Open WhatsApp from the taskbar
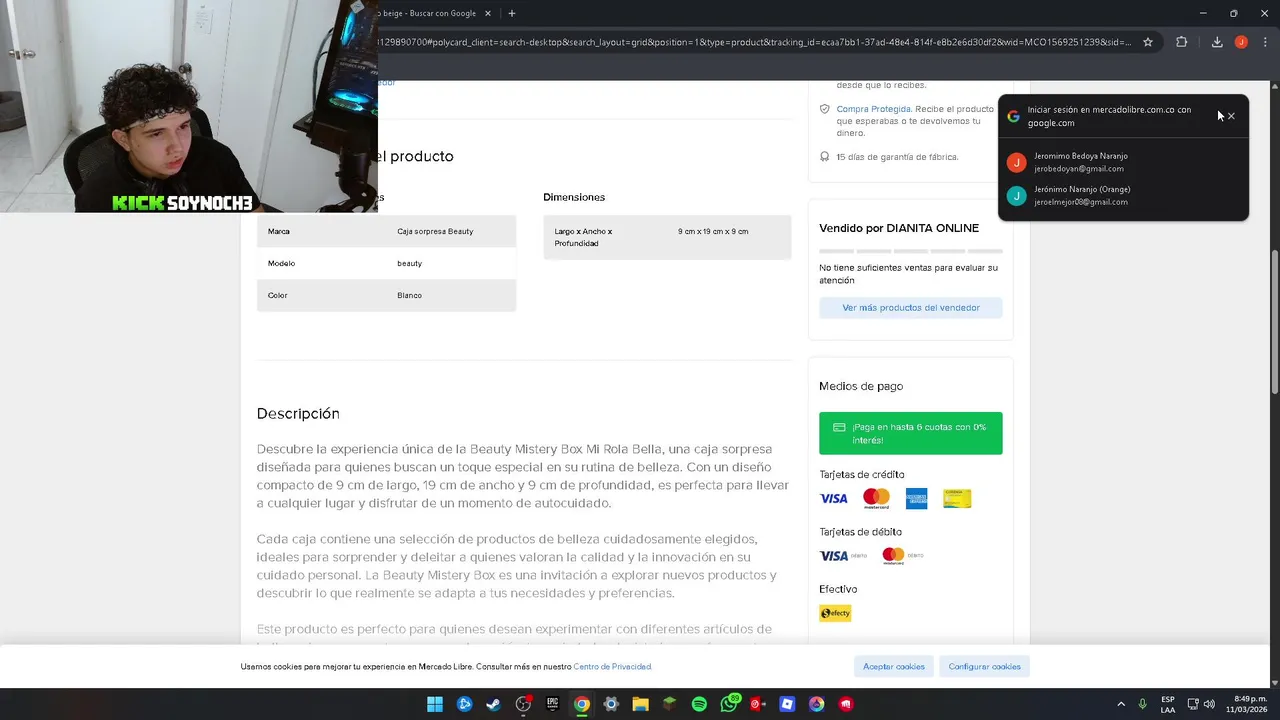 (x=729, y=704)
